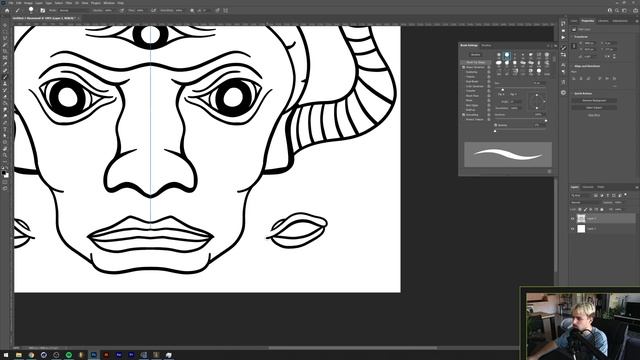Switch to the Channels tab
This screenshot has height=360, width=640.
click(588, 187)
